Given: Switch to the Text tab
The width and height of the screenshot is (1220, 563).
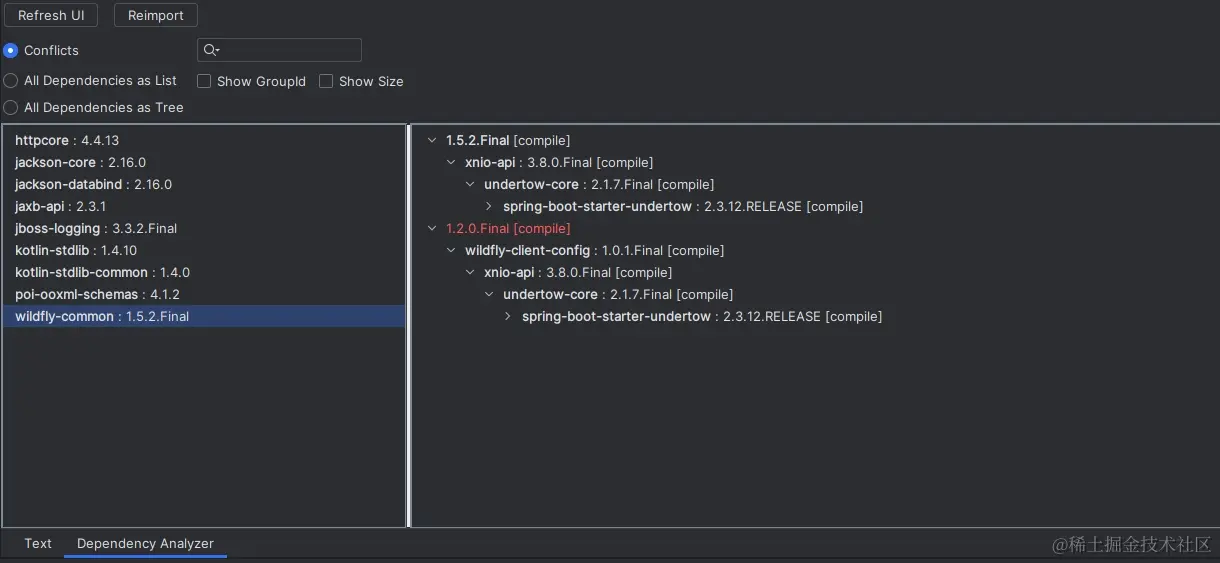Looking at the screenshot, I should tap(38, 543).
